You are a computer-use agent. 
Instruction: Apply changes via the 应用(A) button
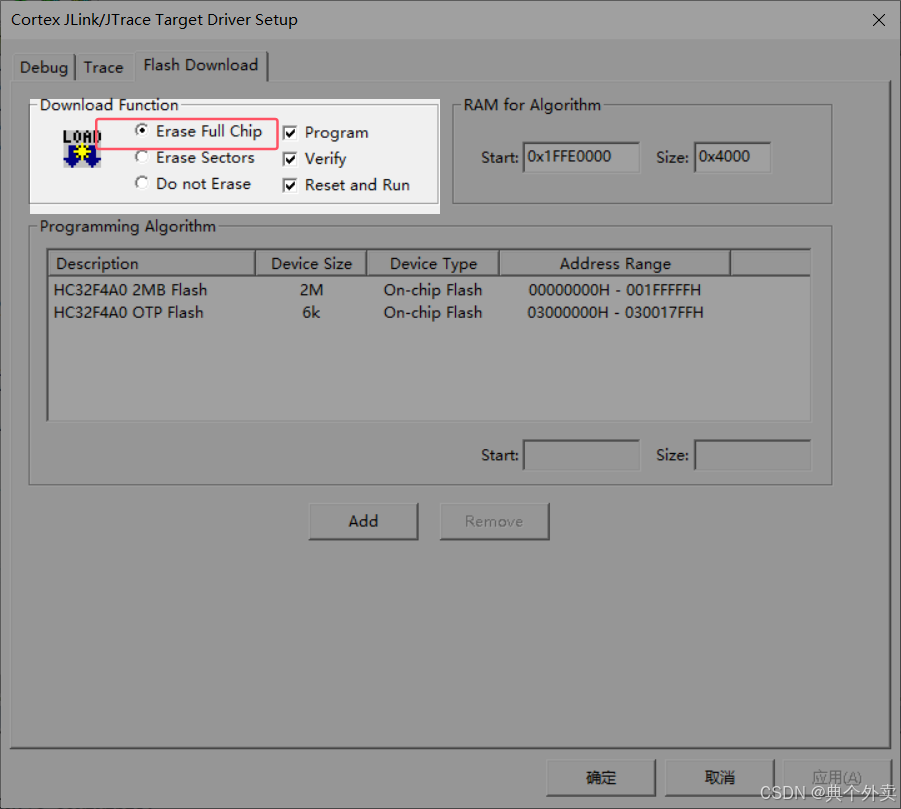[838, 777]
